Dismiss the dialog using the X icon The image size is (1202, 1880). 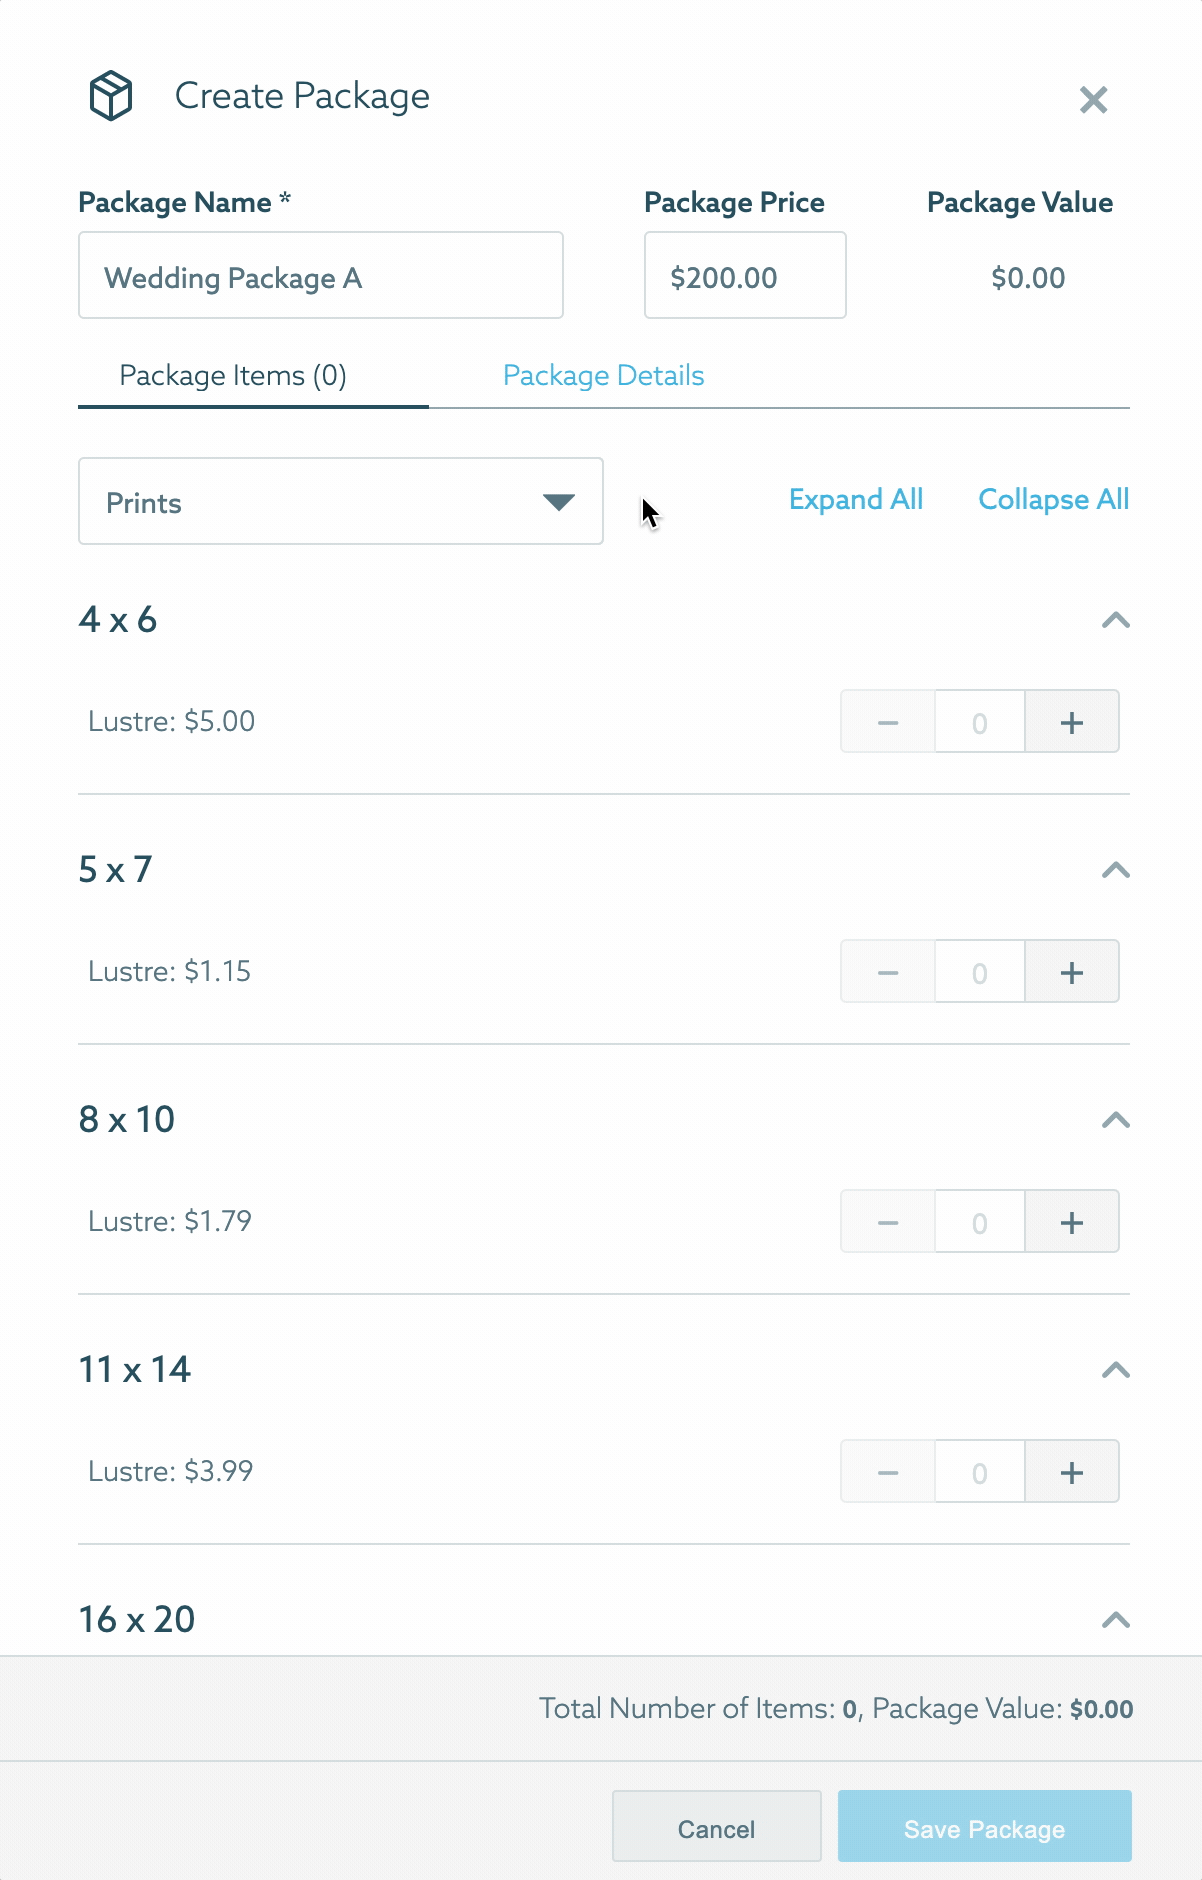coord(1094,99)
